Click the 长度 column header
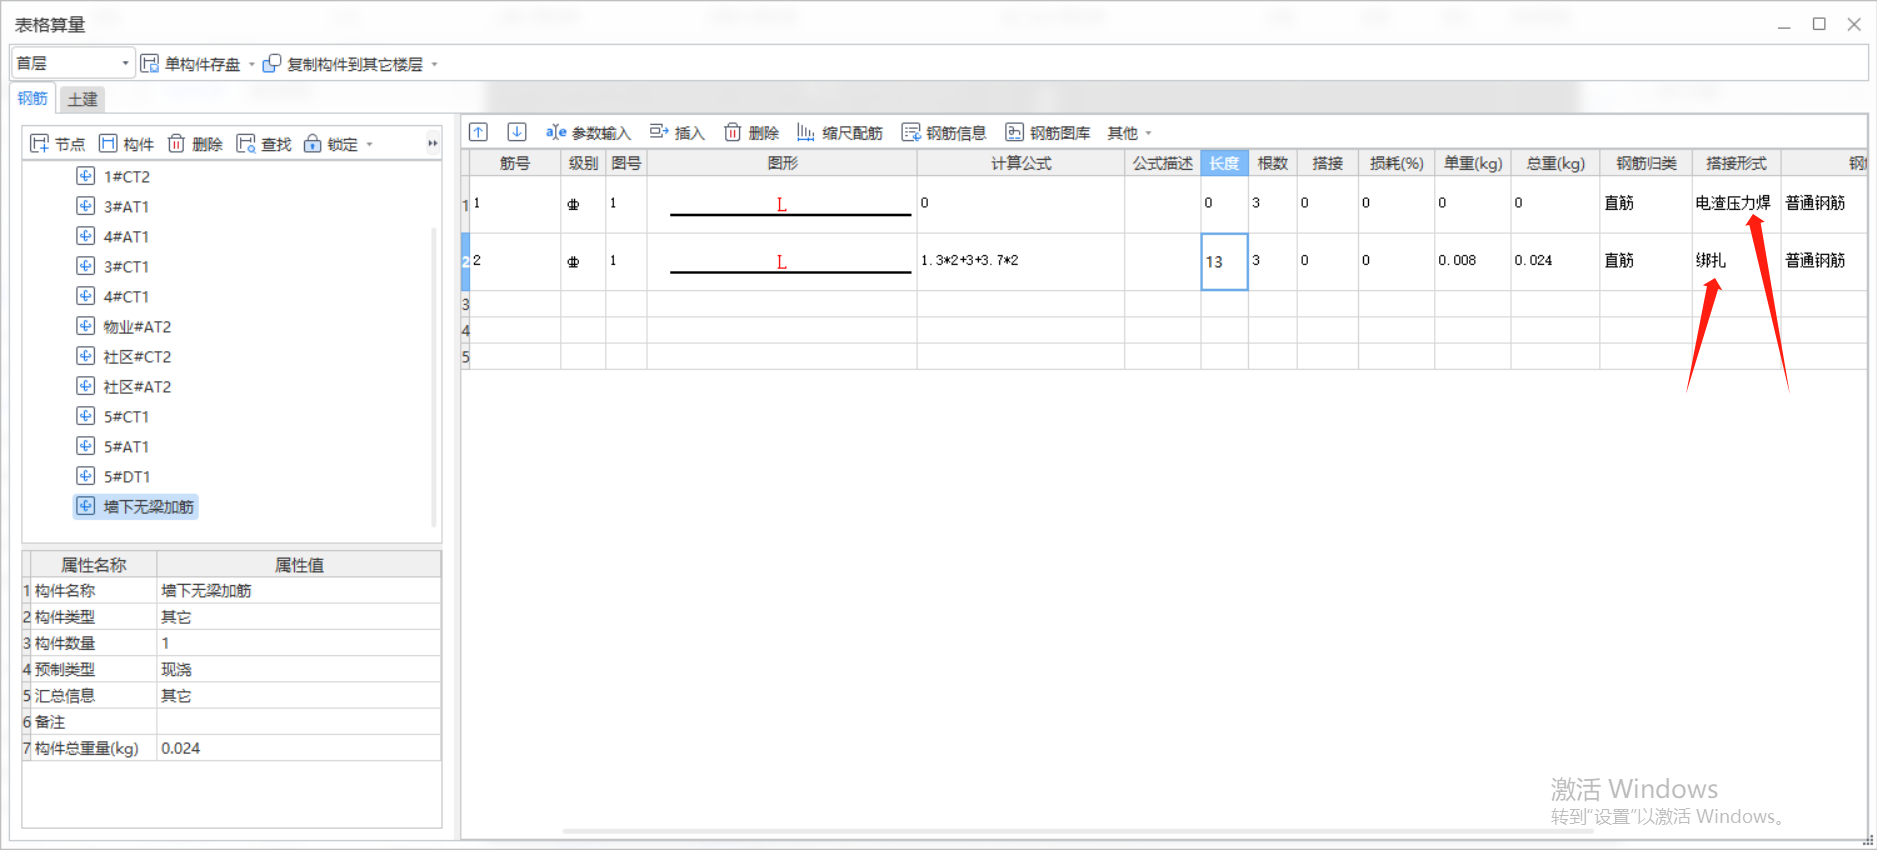1877x850 pixels. (x=1224, y=163)
